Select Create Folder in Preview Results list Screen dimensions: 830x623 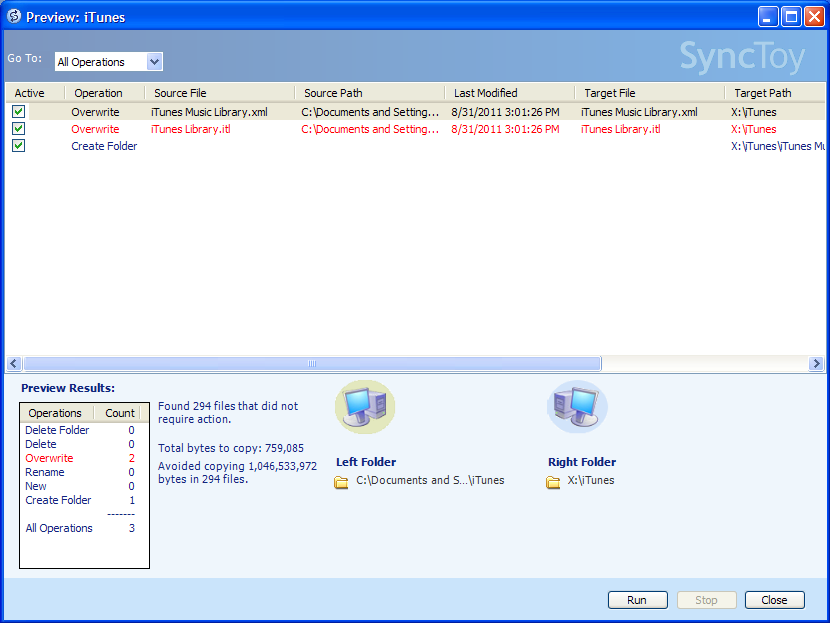(x=58, y=500)
